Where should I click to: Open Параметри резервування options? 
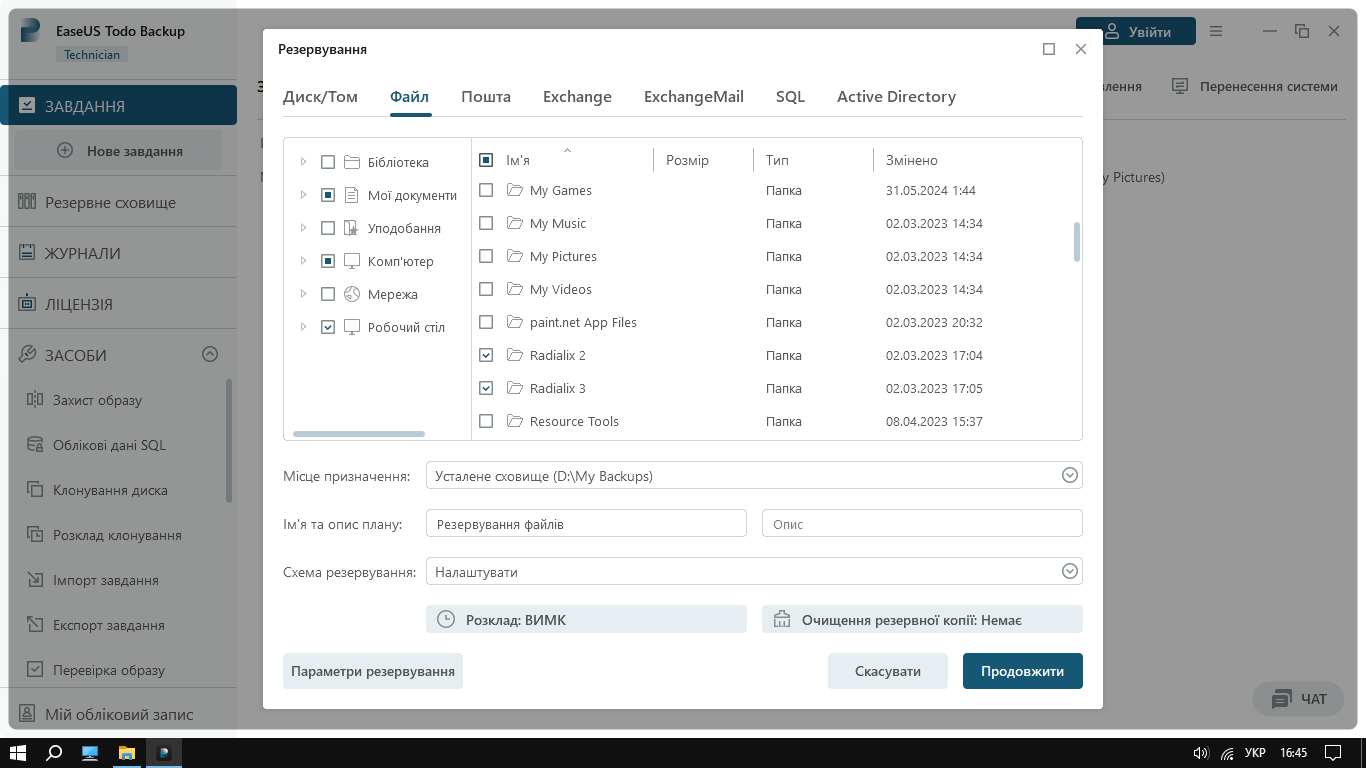373,671
